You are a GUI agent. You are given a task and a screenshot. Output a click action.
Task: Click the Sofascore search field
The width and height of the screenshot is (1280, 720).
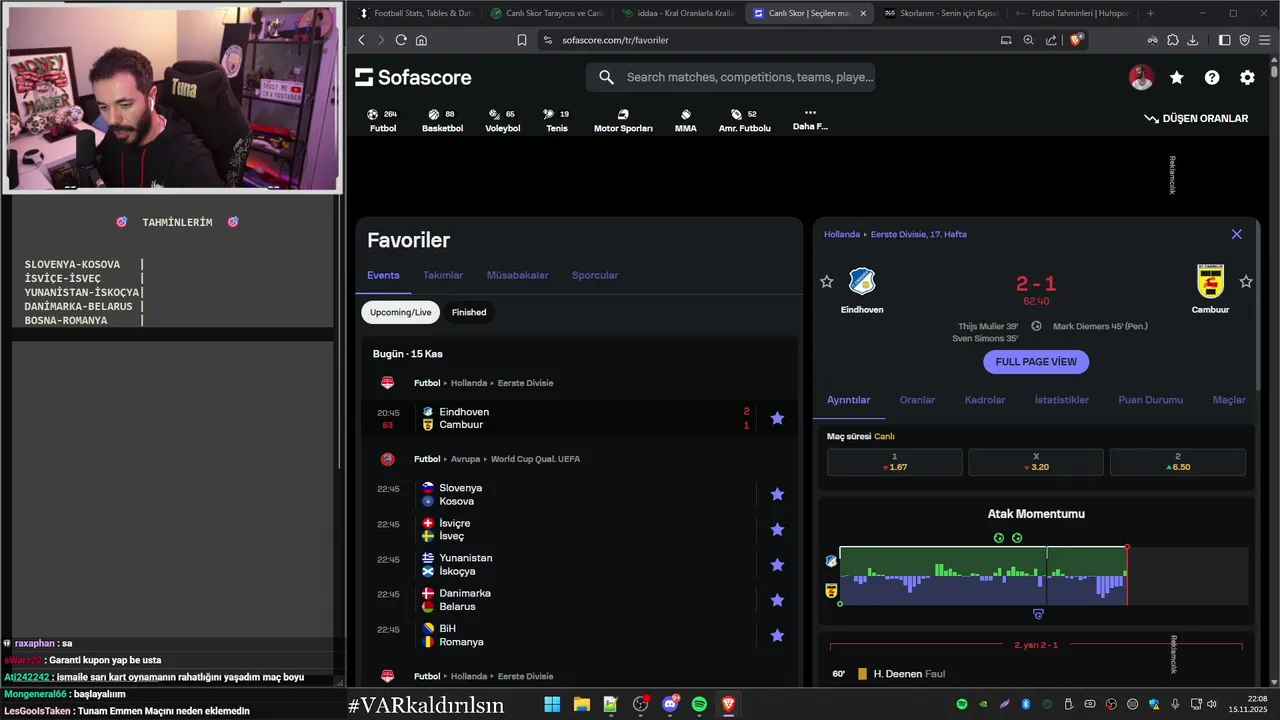pyautogui.click(x=731, y=77)
